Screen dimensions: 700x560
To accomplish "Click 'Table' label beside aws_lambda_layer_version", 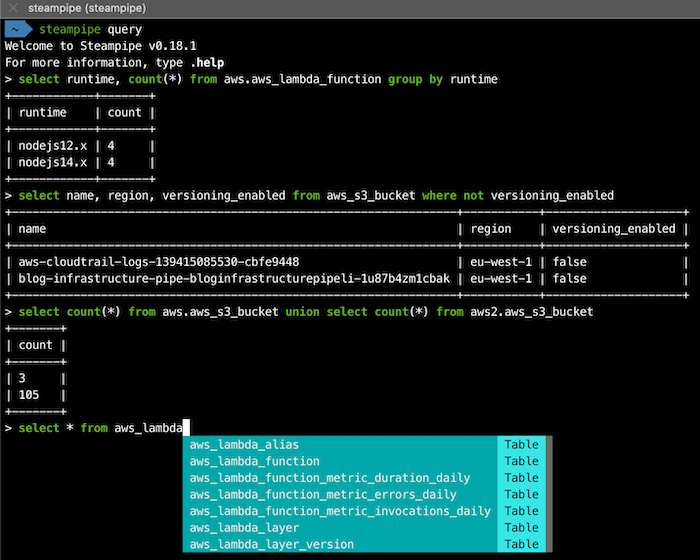I will (x=521, y=544).
